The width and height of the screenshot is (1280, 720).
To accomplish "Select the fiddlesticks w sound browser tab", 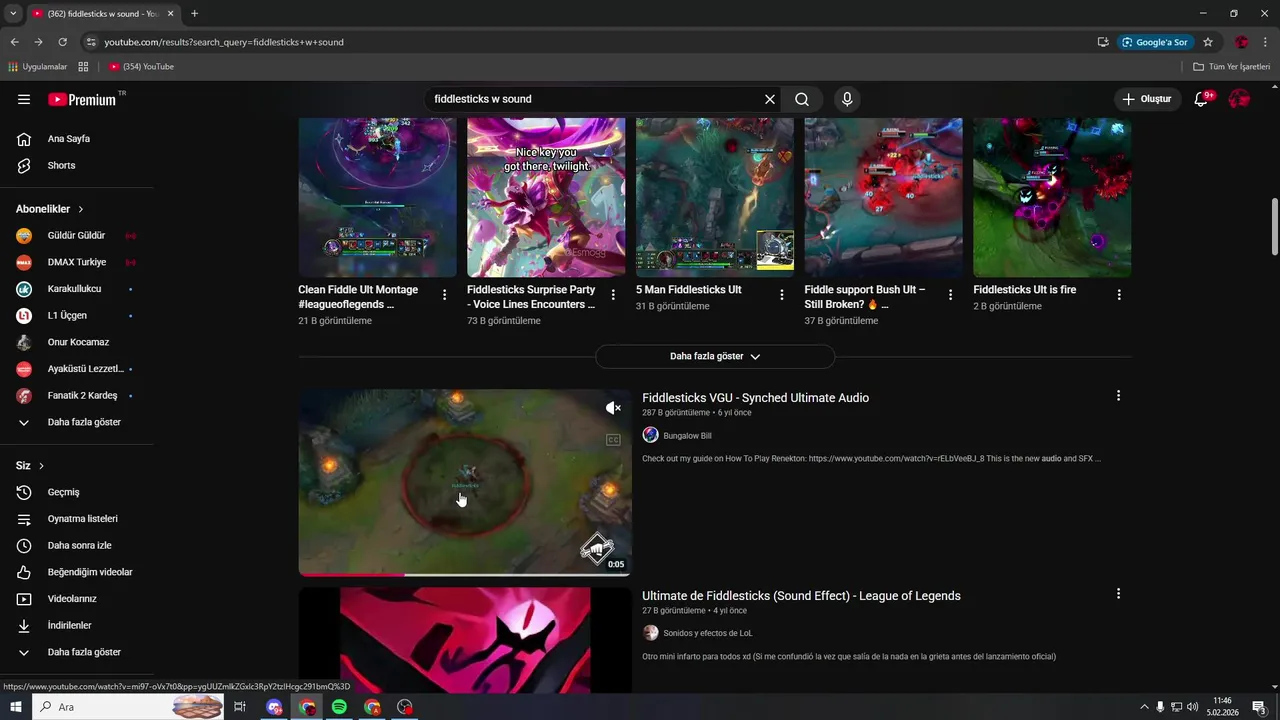I will coord(103,14).
